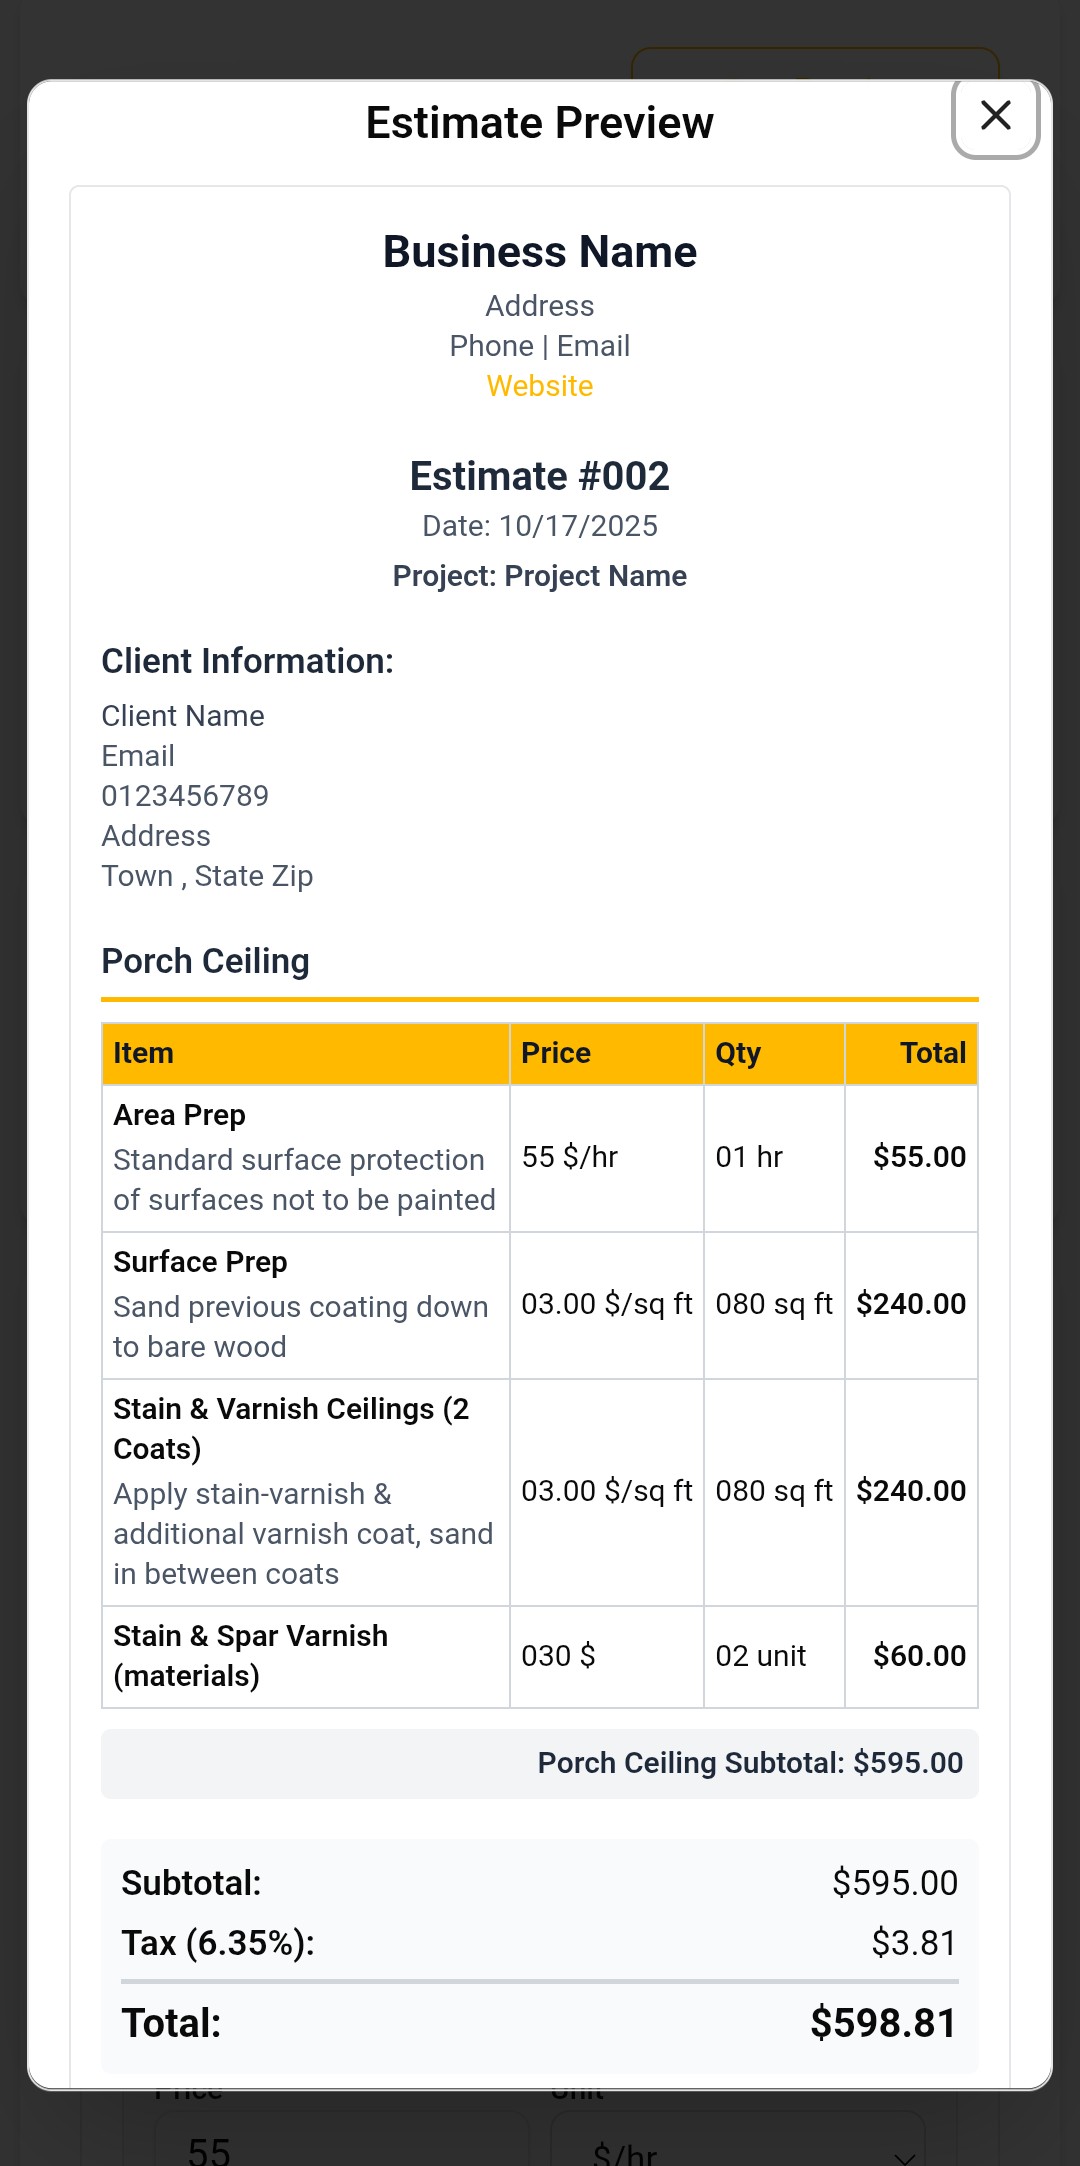Viewport: 1080px width, 2166px height.
Task: Click the Project Name text
Action: tap(539, 576)
